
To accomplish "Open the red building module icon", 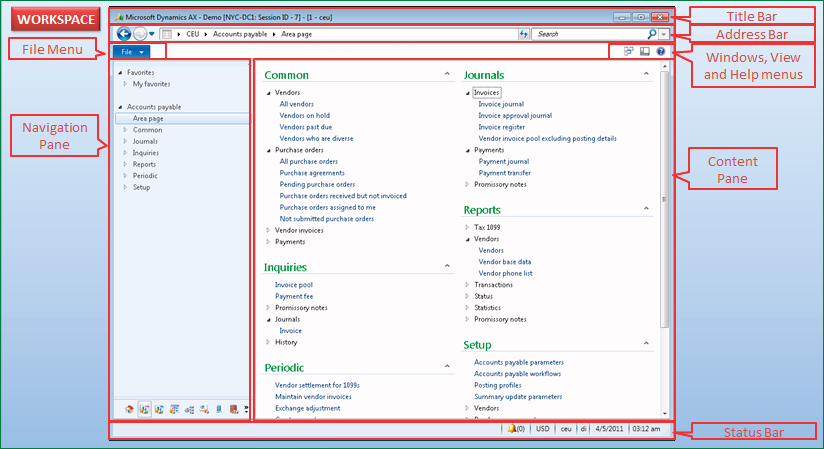I will [x=234, y=409].
